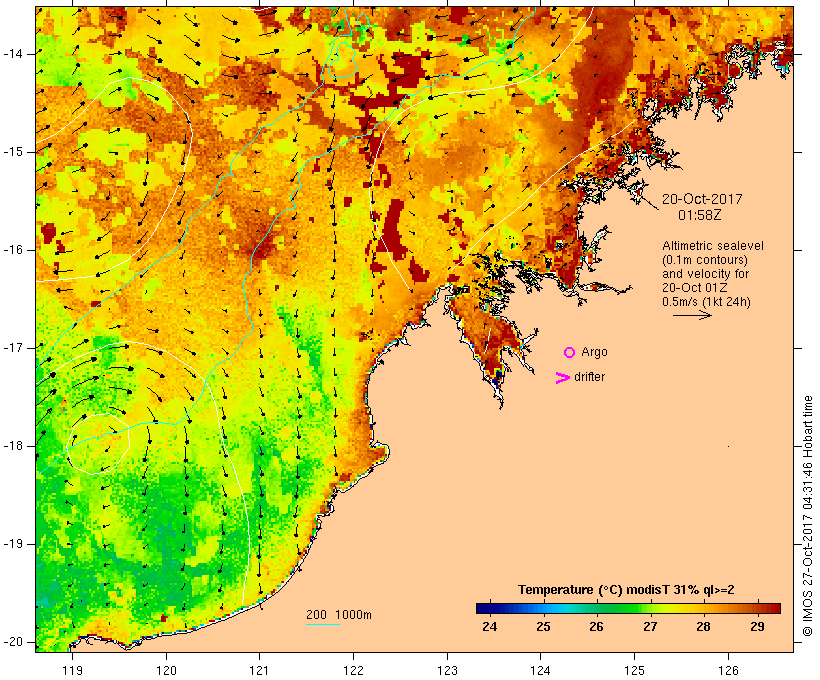
Task: Click the color bar value 27
Action: [x=650, y=626]
